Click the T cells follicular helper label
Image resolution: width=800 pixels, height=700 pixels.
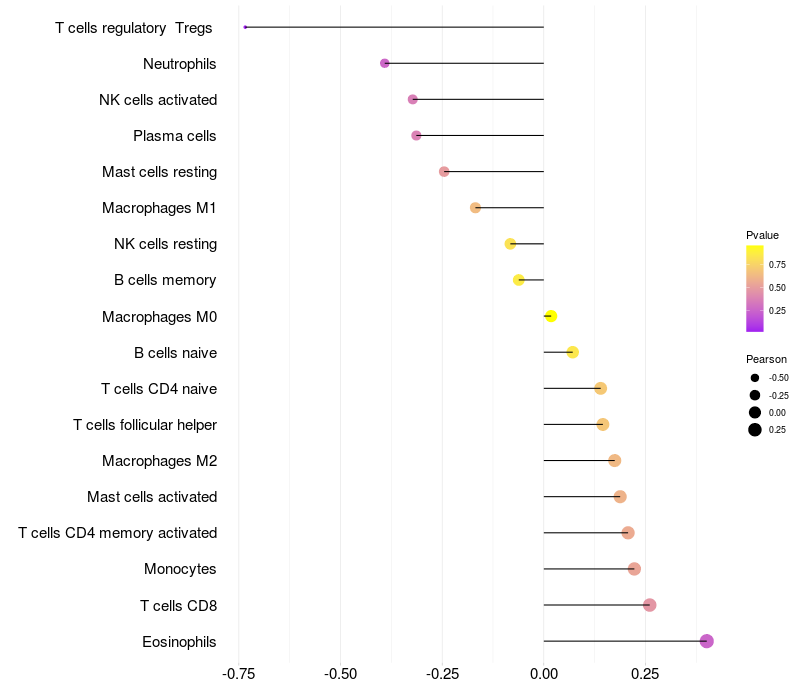coord(145,425)
